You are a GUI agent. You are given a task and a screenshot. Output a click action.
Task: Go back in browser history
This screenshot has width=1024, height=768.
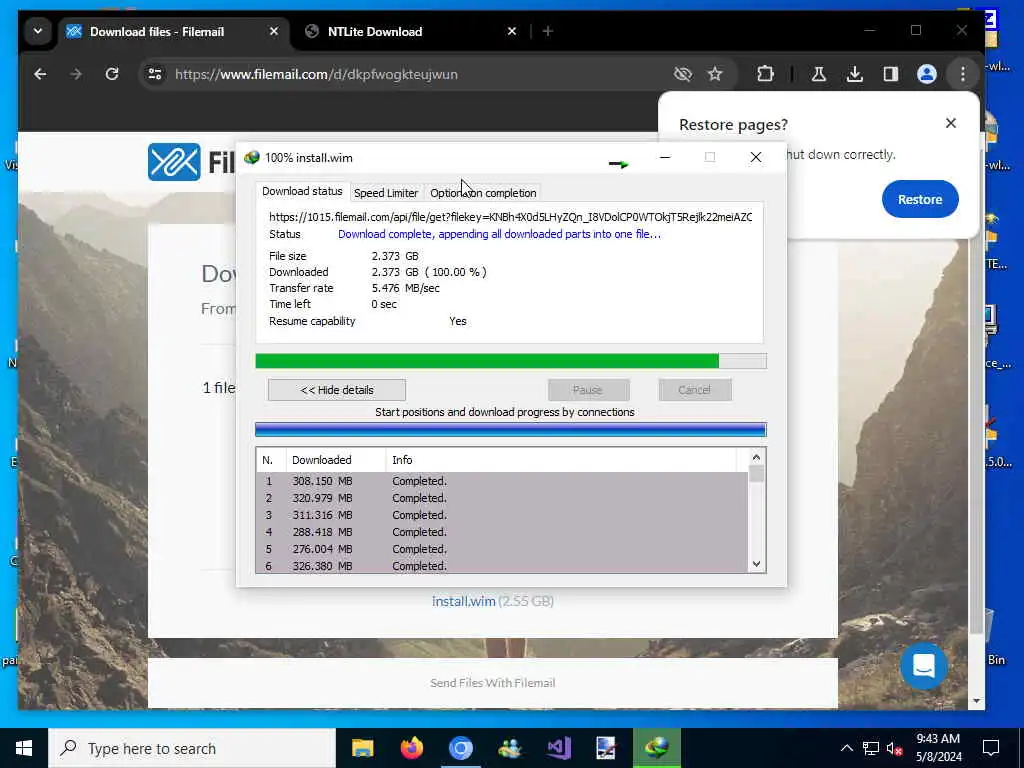(x=40, y=74)
